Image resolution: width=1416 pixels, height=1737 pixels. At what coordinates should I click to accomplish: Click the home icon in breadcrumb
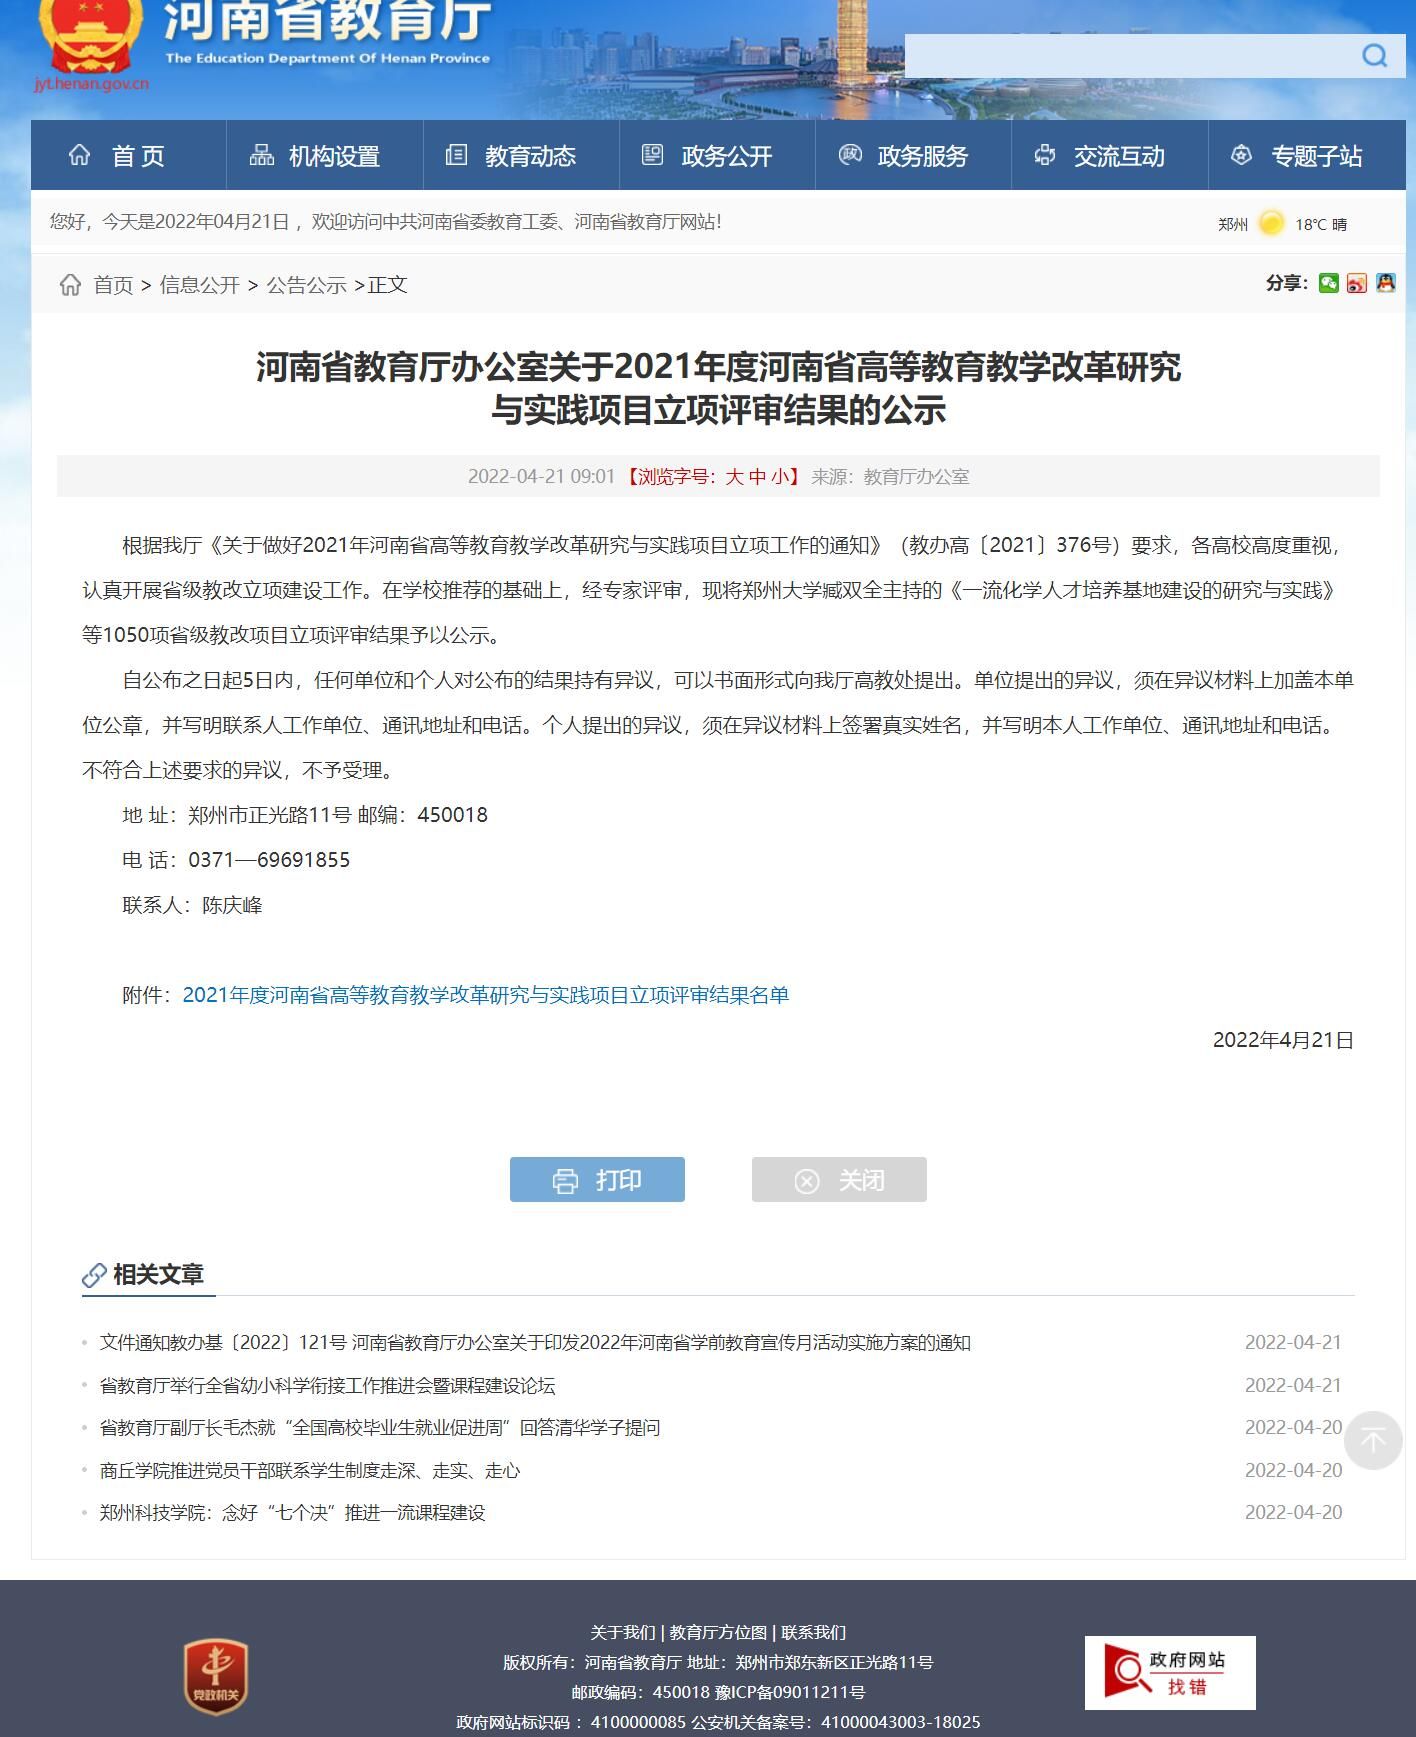(x=70, y=285)
